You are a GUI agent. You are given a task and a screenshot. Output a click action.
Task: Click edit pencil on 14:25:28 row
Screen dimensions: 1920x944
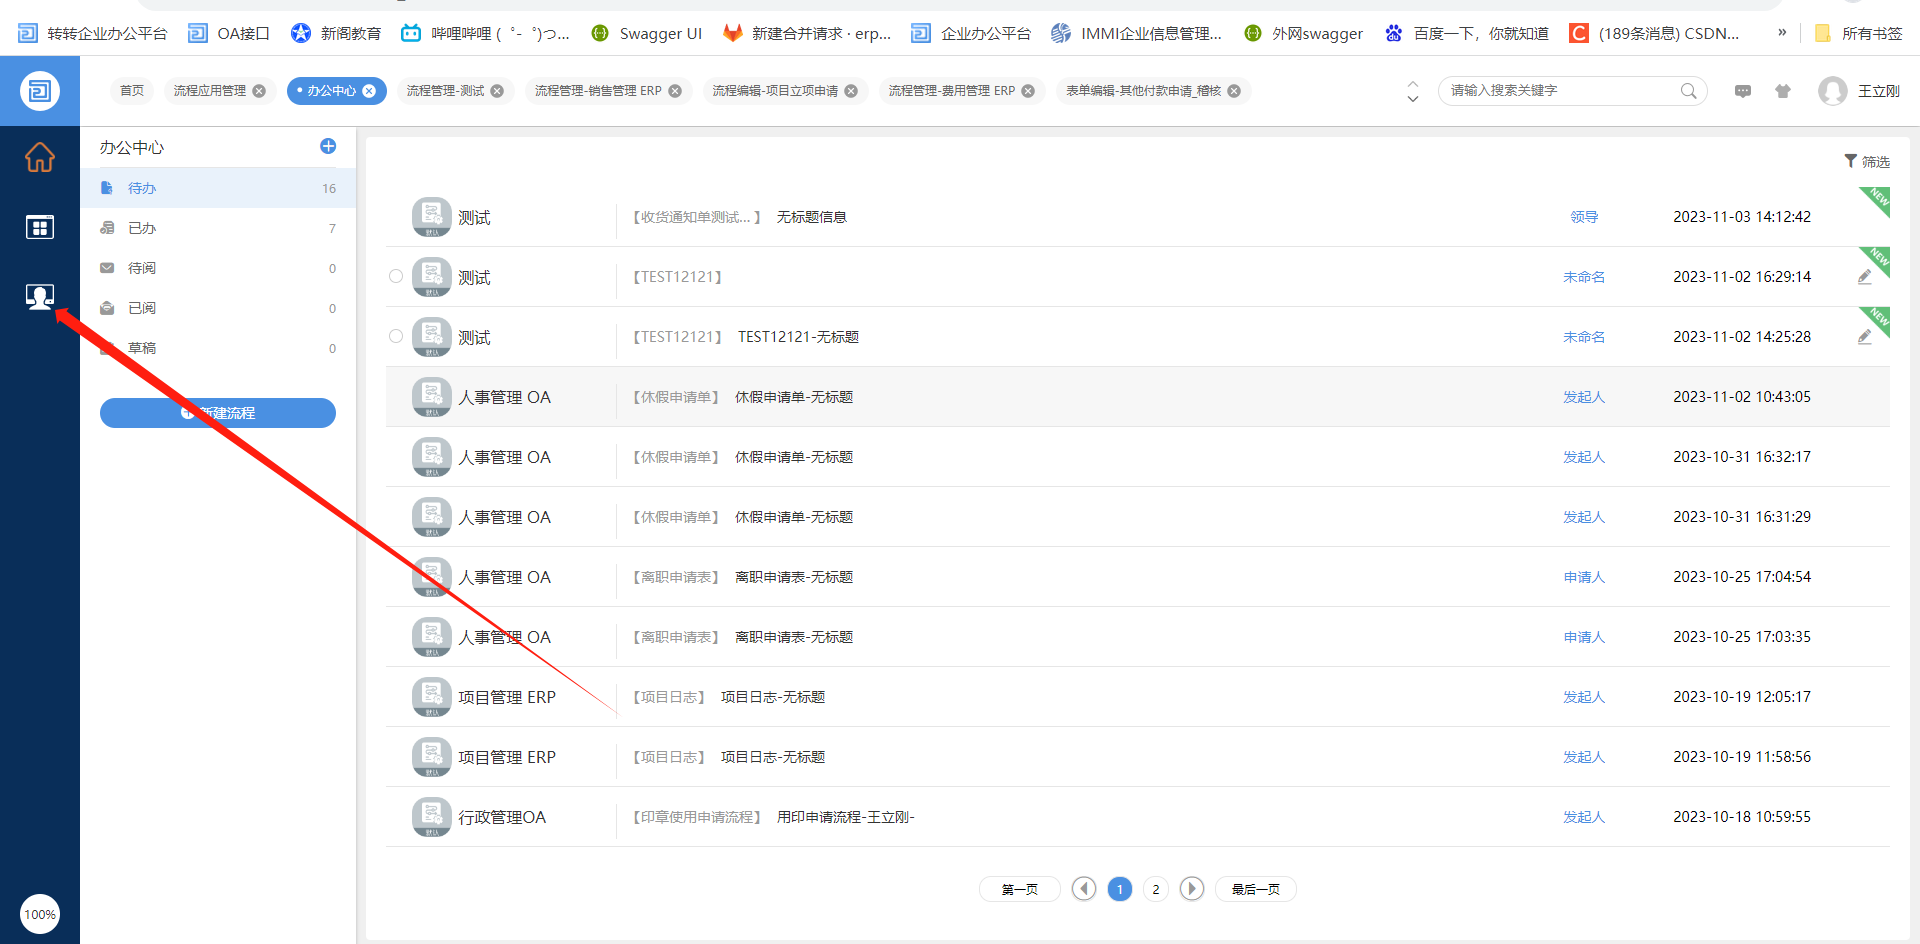click(x=1865, y=337)
